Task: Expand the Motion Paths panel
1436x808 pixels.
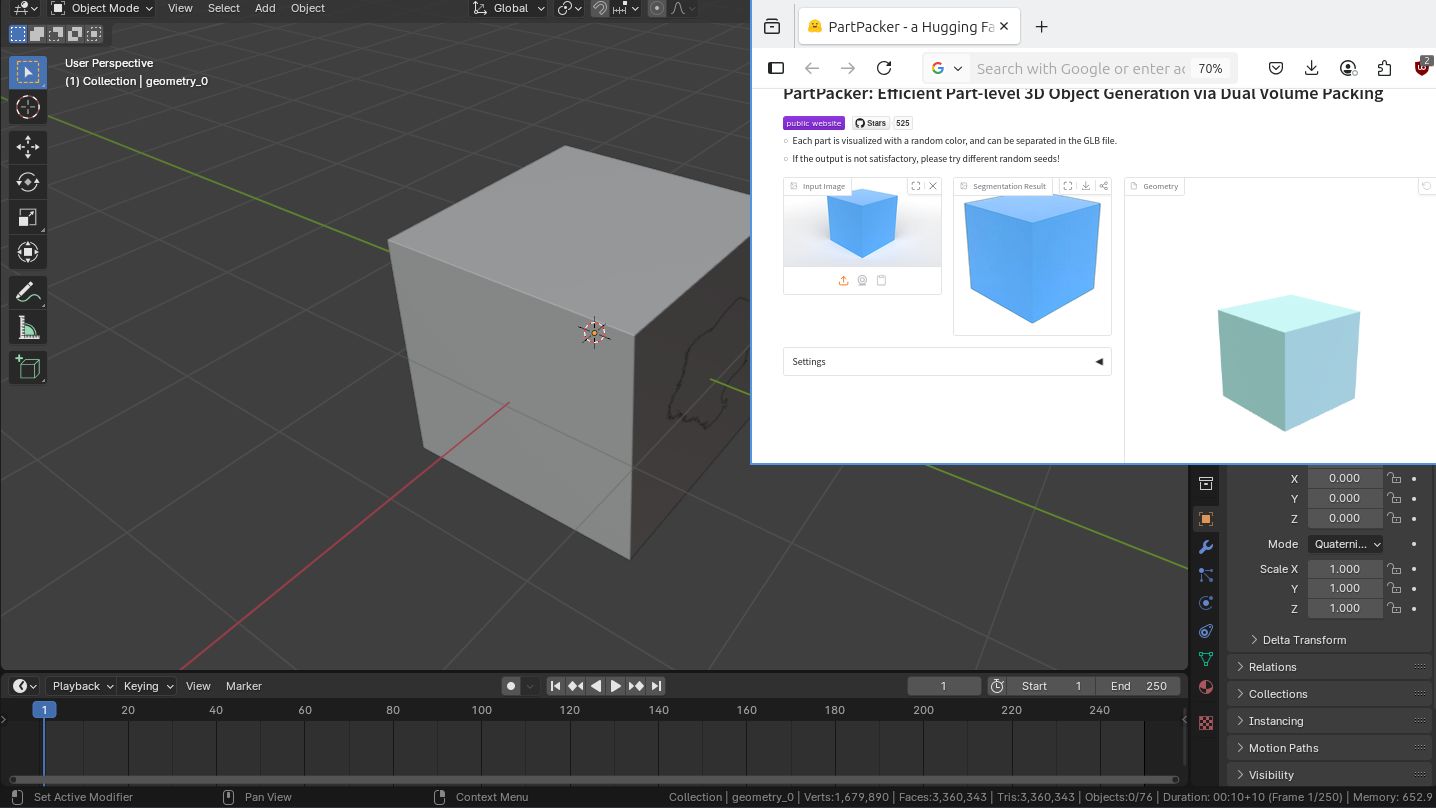Action: pyautogui.click(x=1328, y=748)
